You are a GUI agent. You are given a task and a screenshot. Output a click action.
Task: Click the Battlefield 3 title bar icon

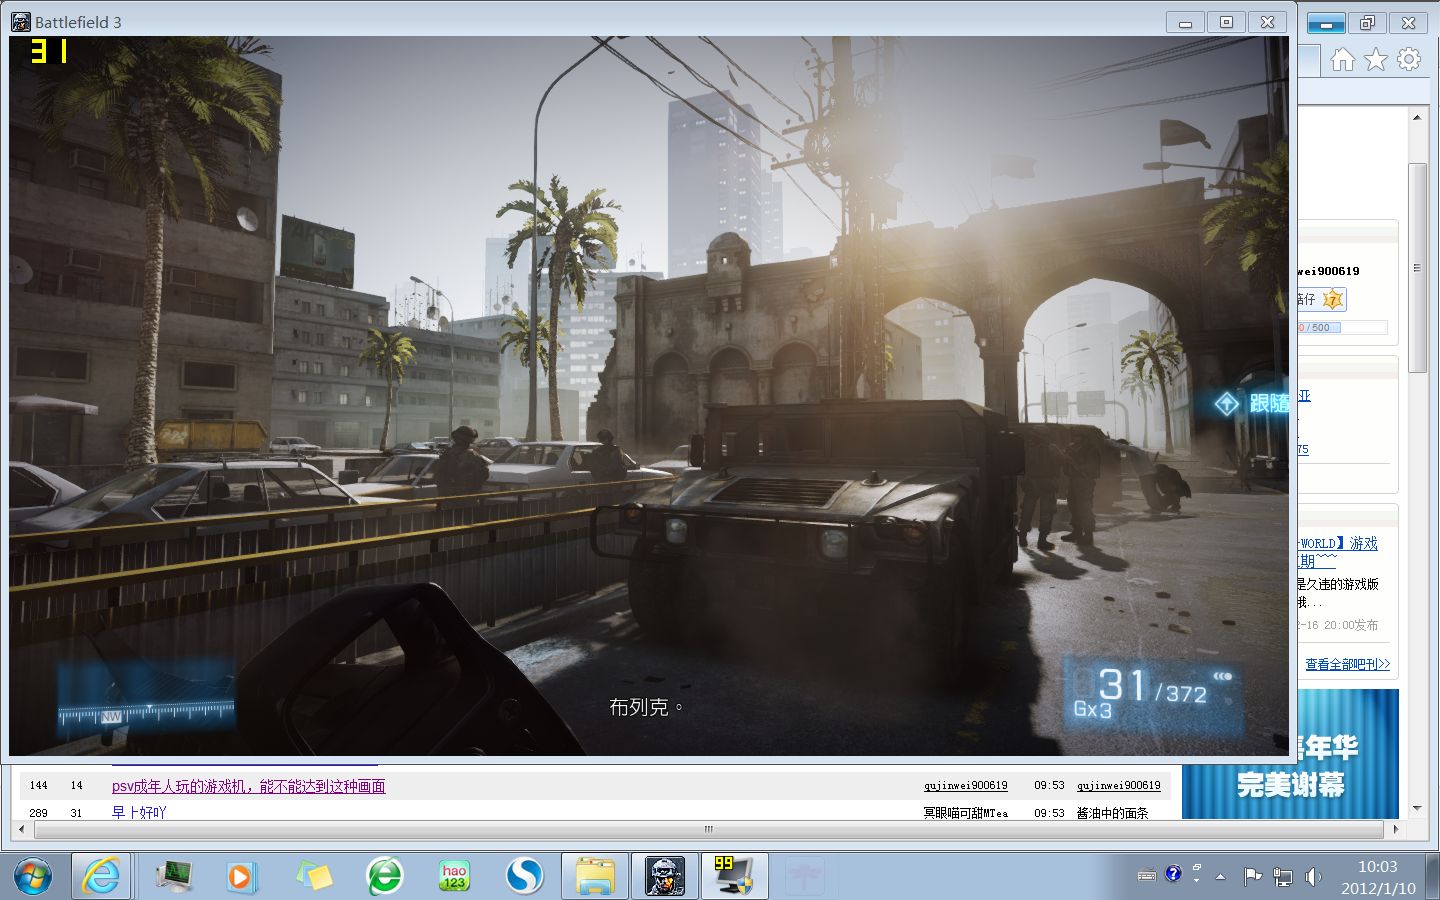pyautogui.click(x=20, y=21)
